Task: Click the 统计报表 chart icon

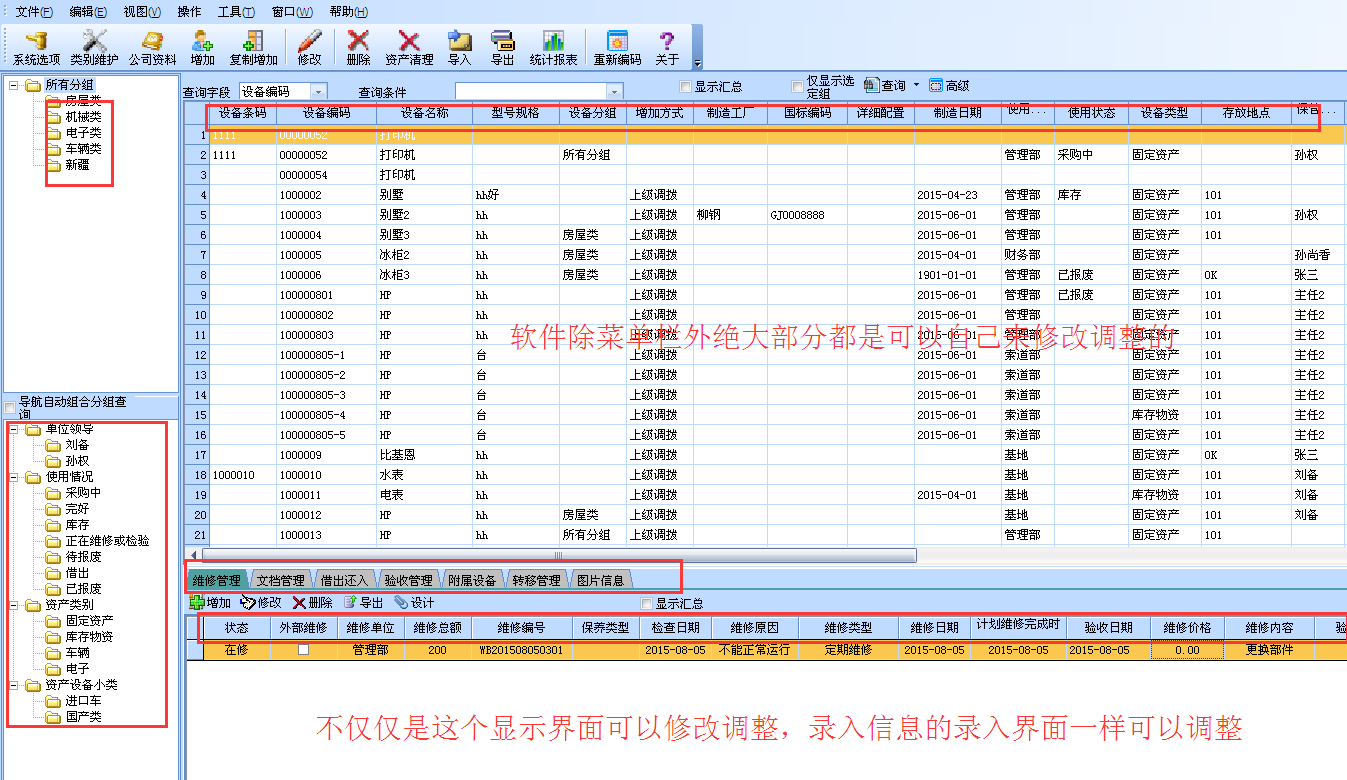Action: 553,47
